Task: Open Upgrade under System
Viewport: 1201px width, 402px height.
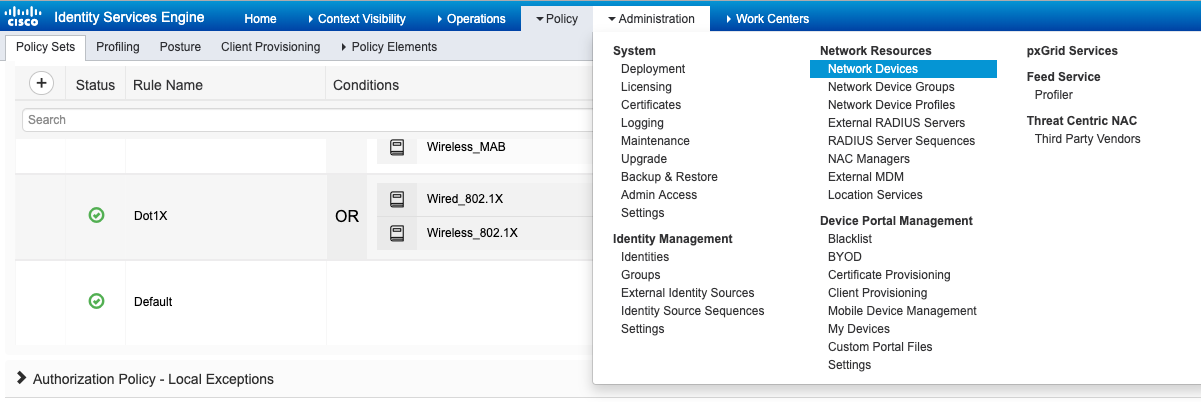Action: coord(644,159)
